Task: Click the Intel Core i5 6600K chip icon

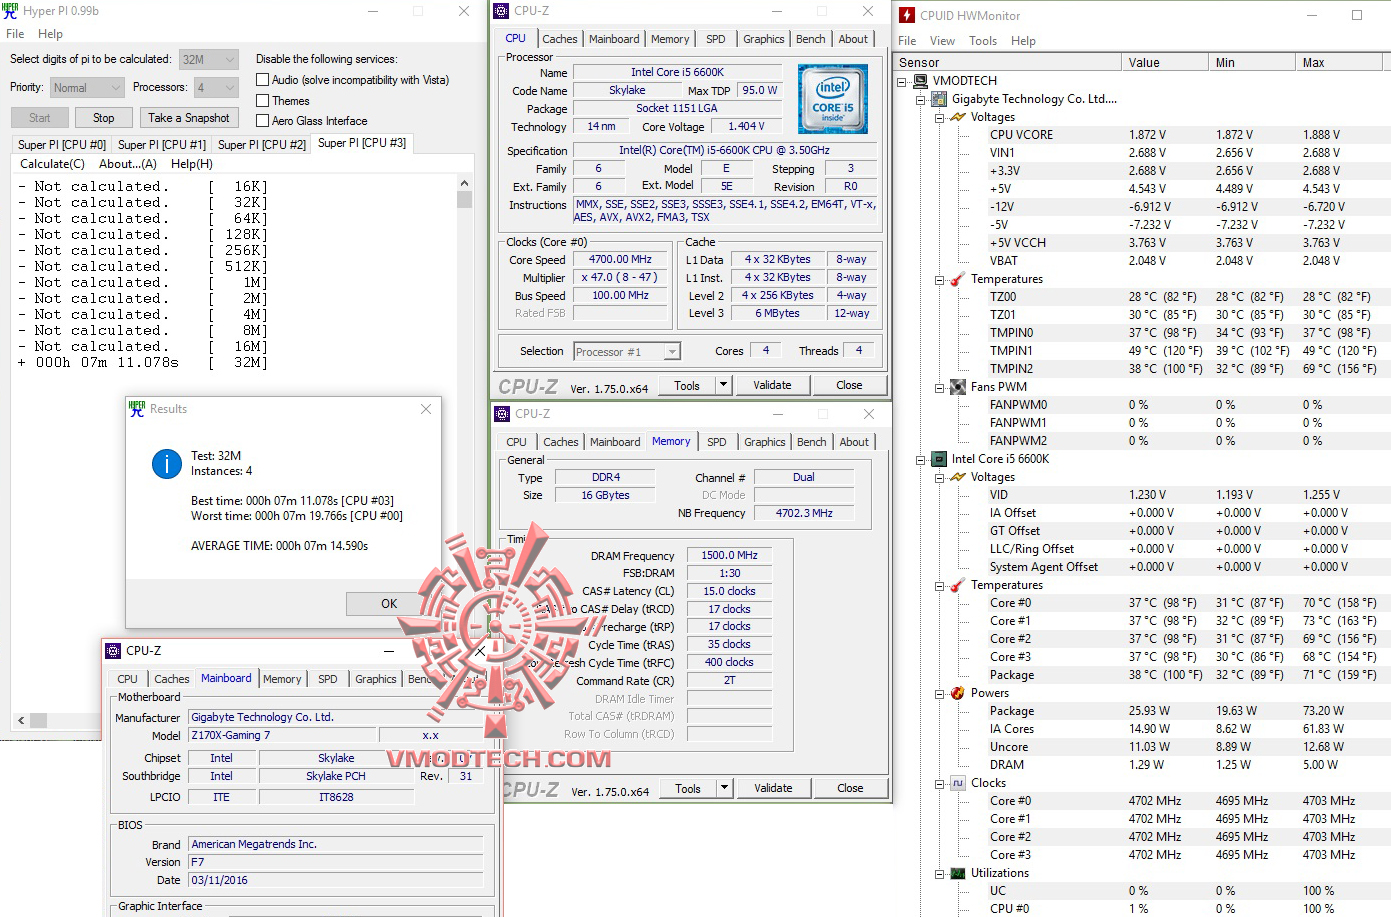Action: 939,459
